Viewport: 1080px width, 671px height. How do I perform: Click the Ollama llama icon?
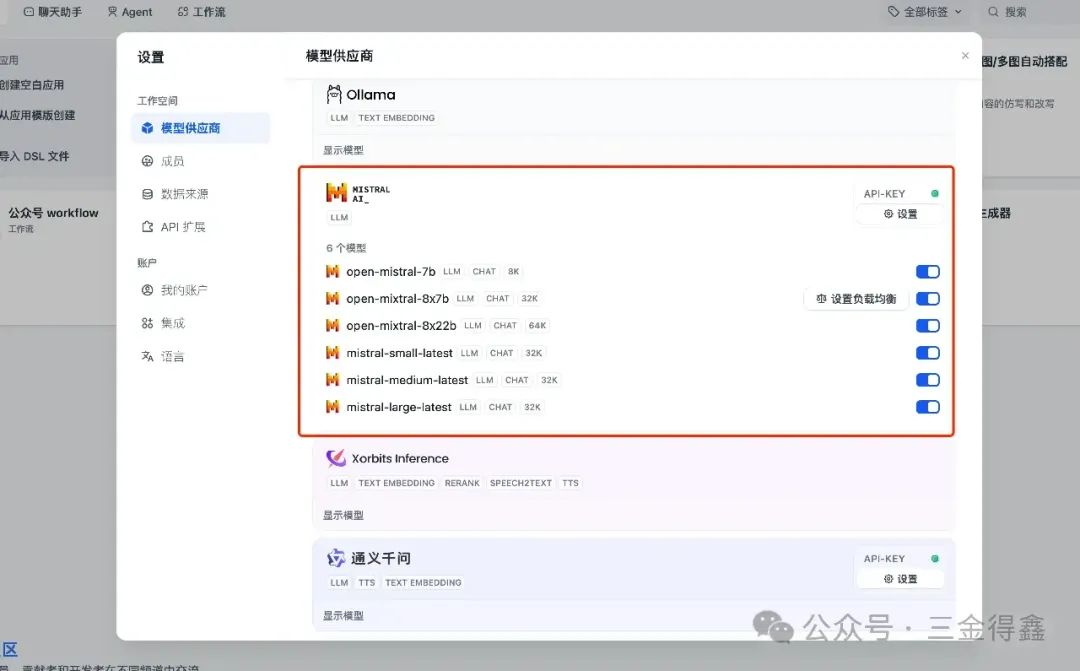click(x=334, y=95)
